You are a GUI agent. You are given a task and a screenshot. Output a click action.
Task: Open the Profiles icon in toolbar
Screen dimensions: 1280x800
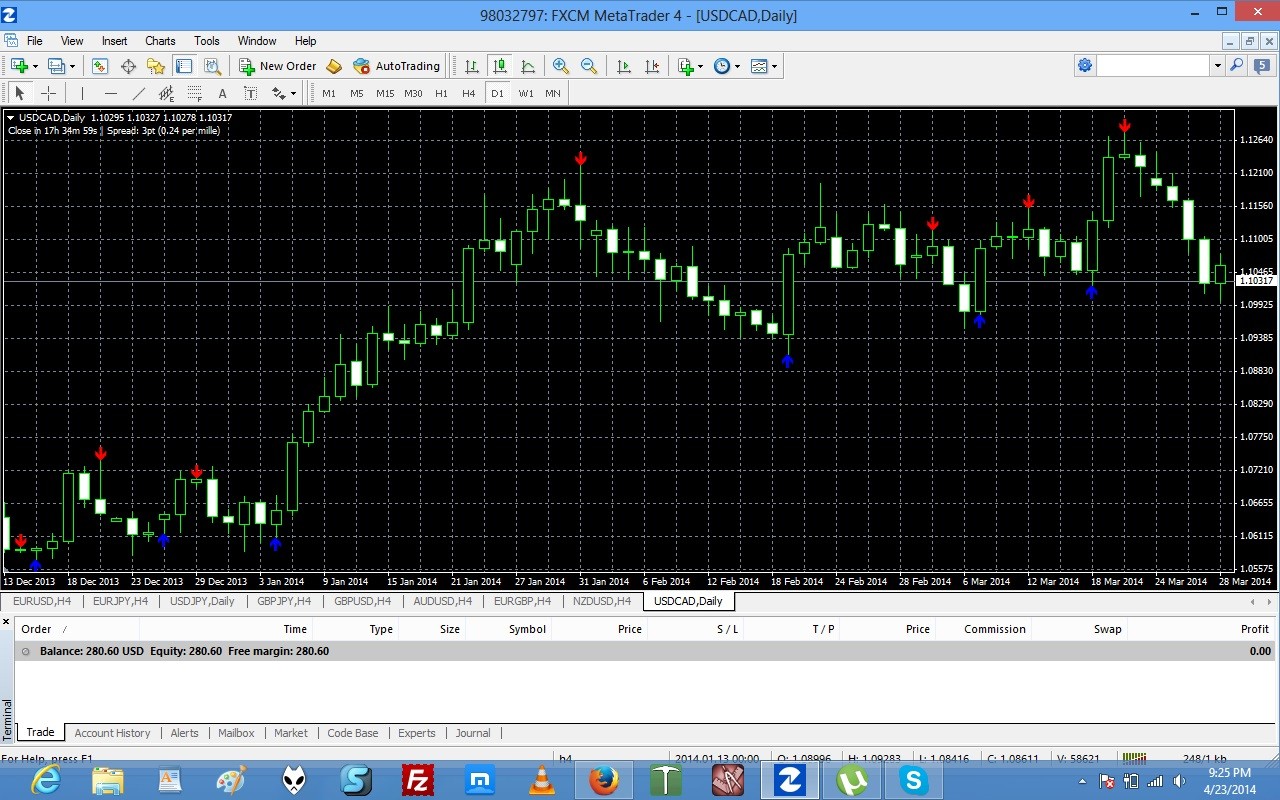click(55, 66)
